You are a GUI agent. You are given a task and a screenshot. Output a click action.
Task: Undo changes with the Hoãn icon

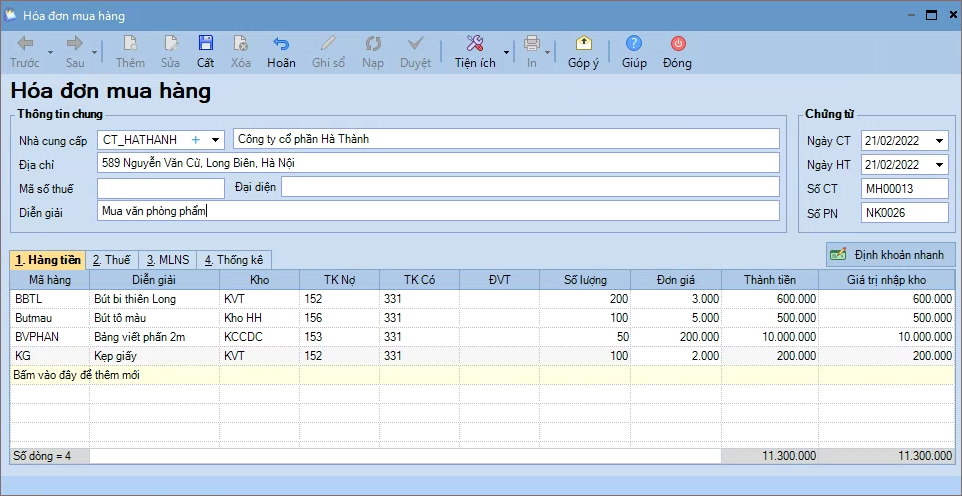[x=281, y=43]
